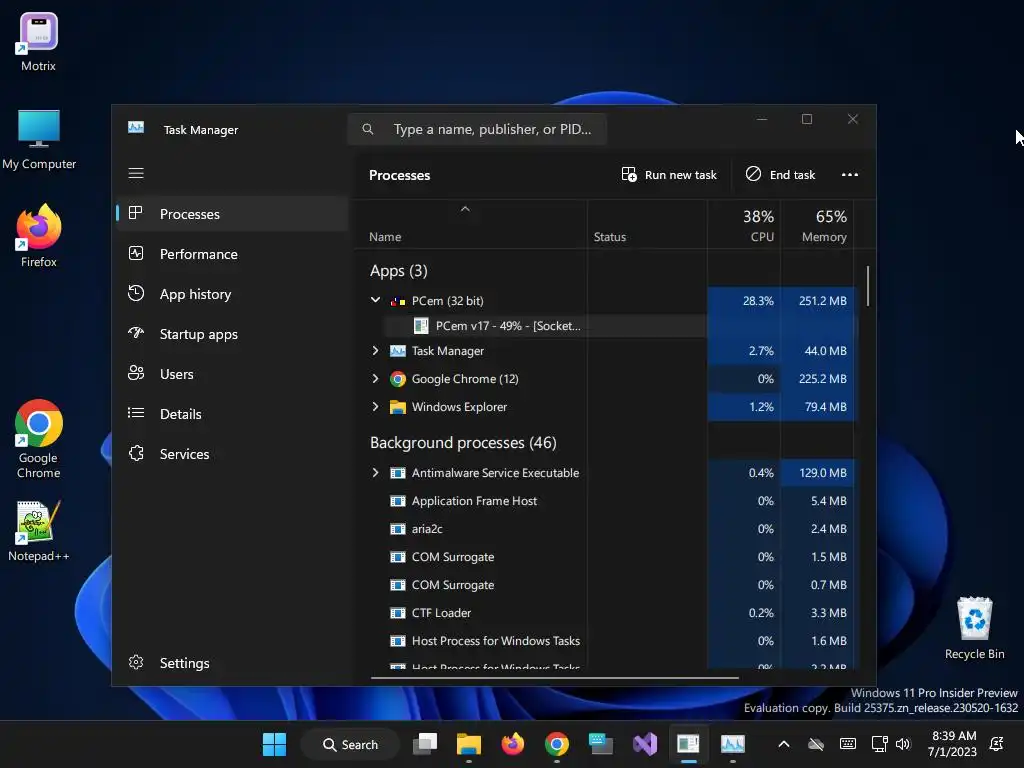
Task: Click the Apps (3) group header
Action: pos(398,271)
